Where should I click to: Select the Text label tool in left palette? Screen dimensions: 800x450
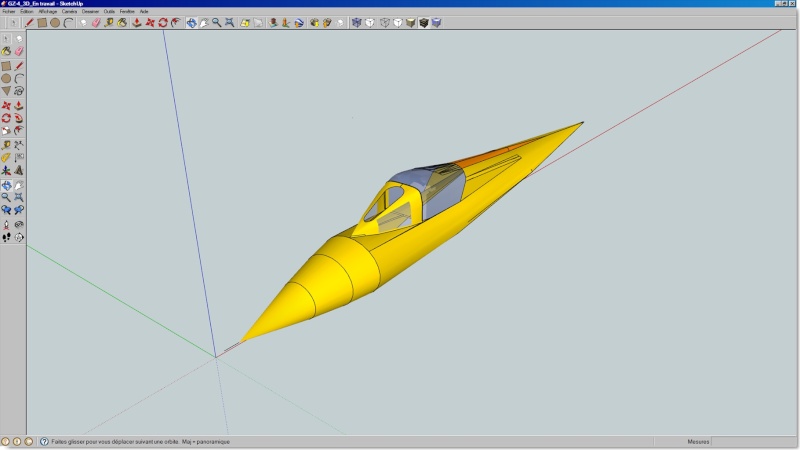tap(19, 158)
